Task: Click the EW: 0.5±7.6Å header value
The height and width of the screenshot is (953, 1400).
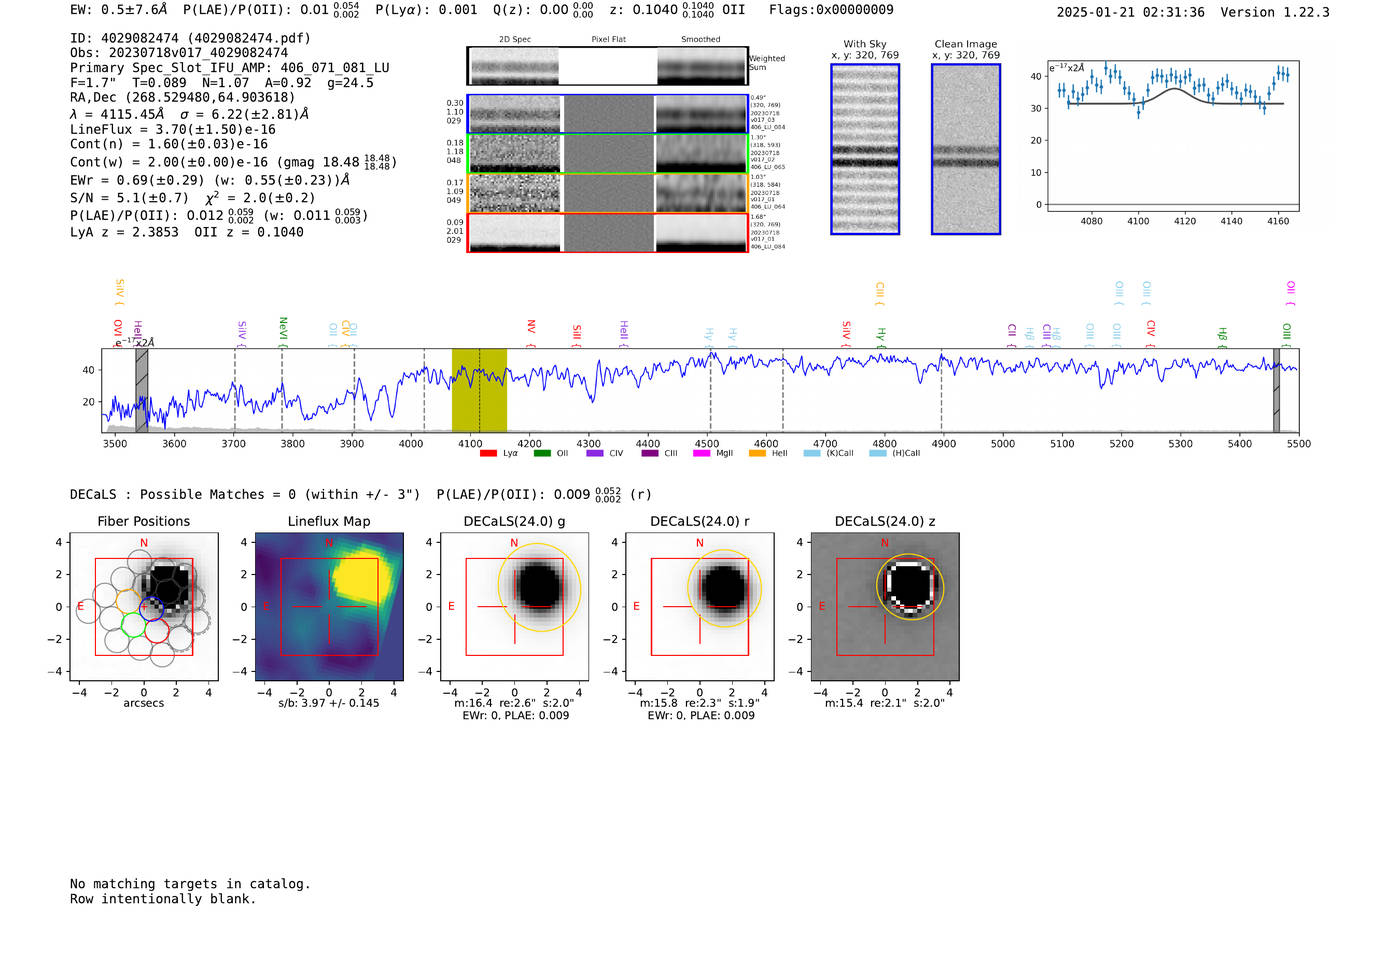Action: click(119, 10)
